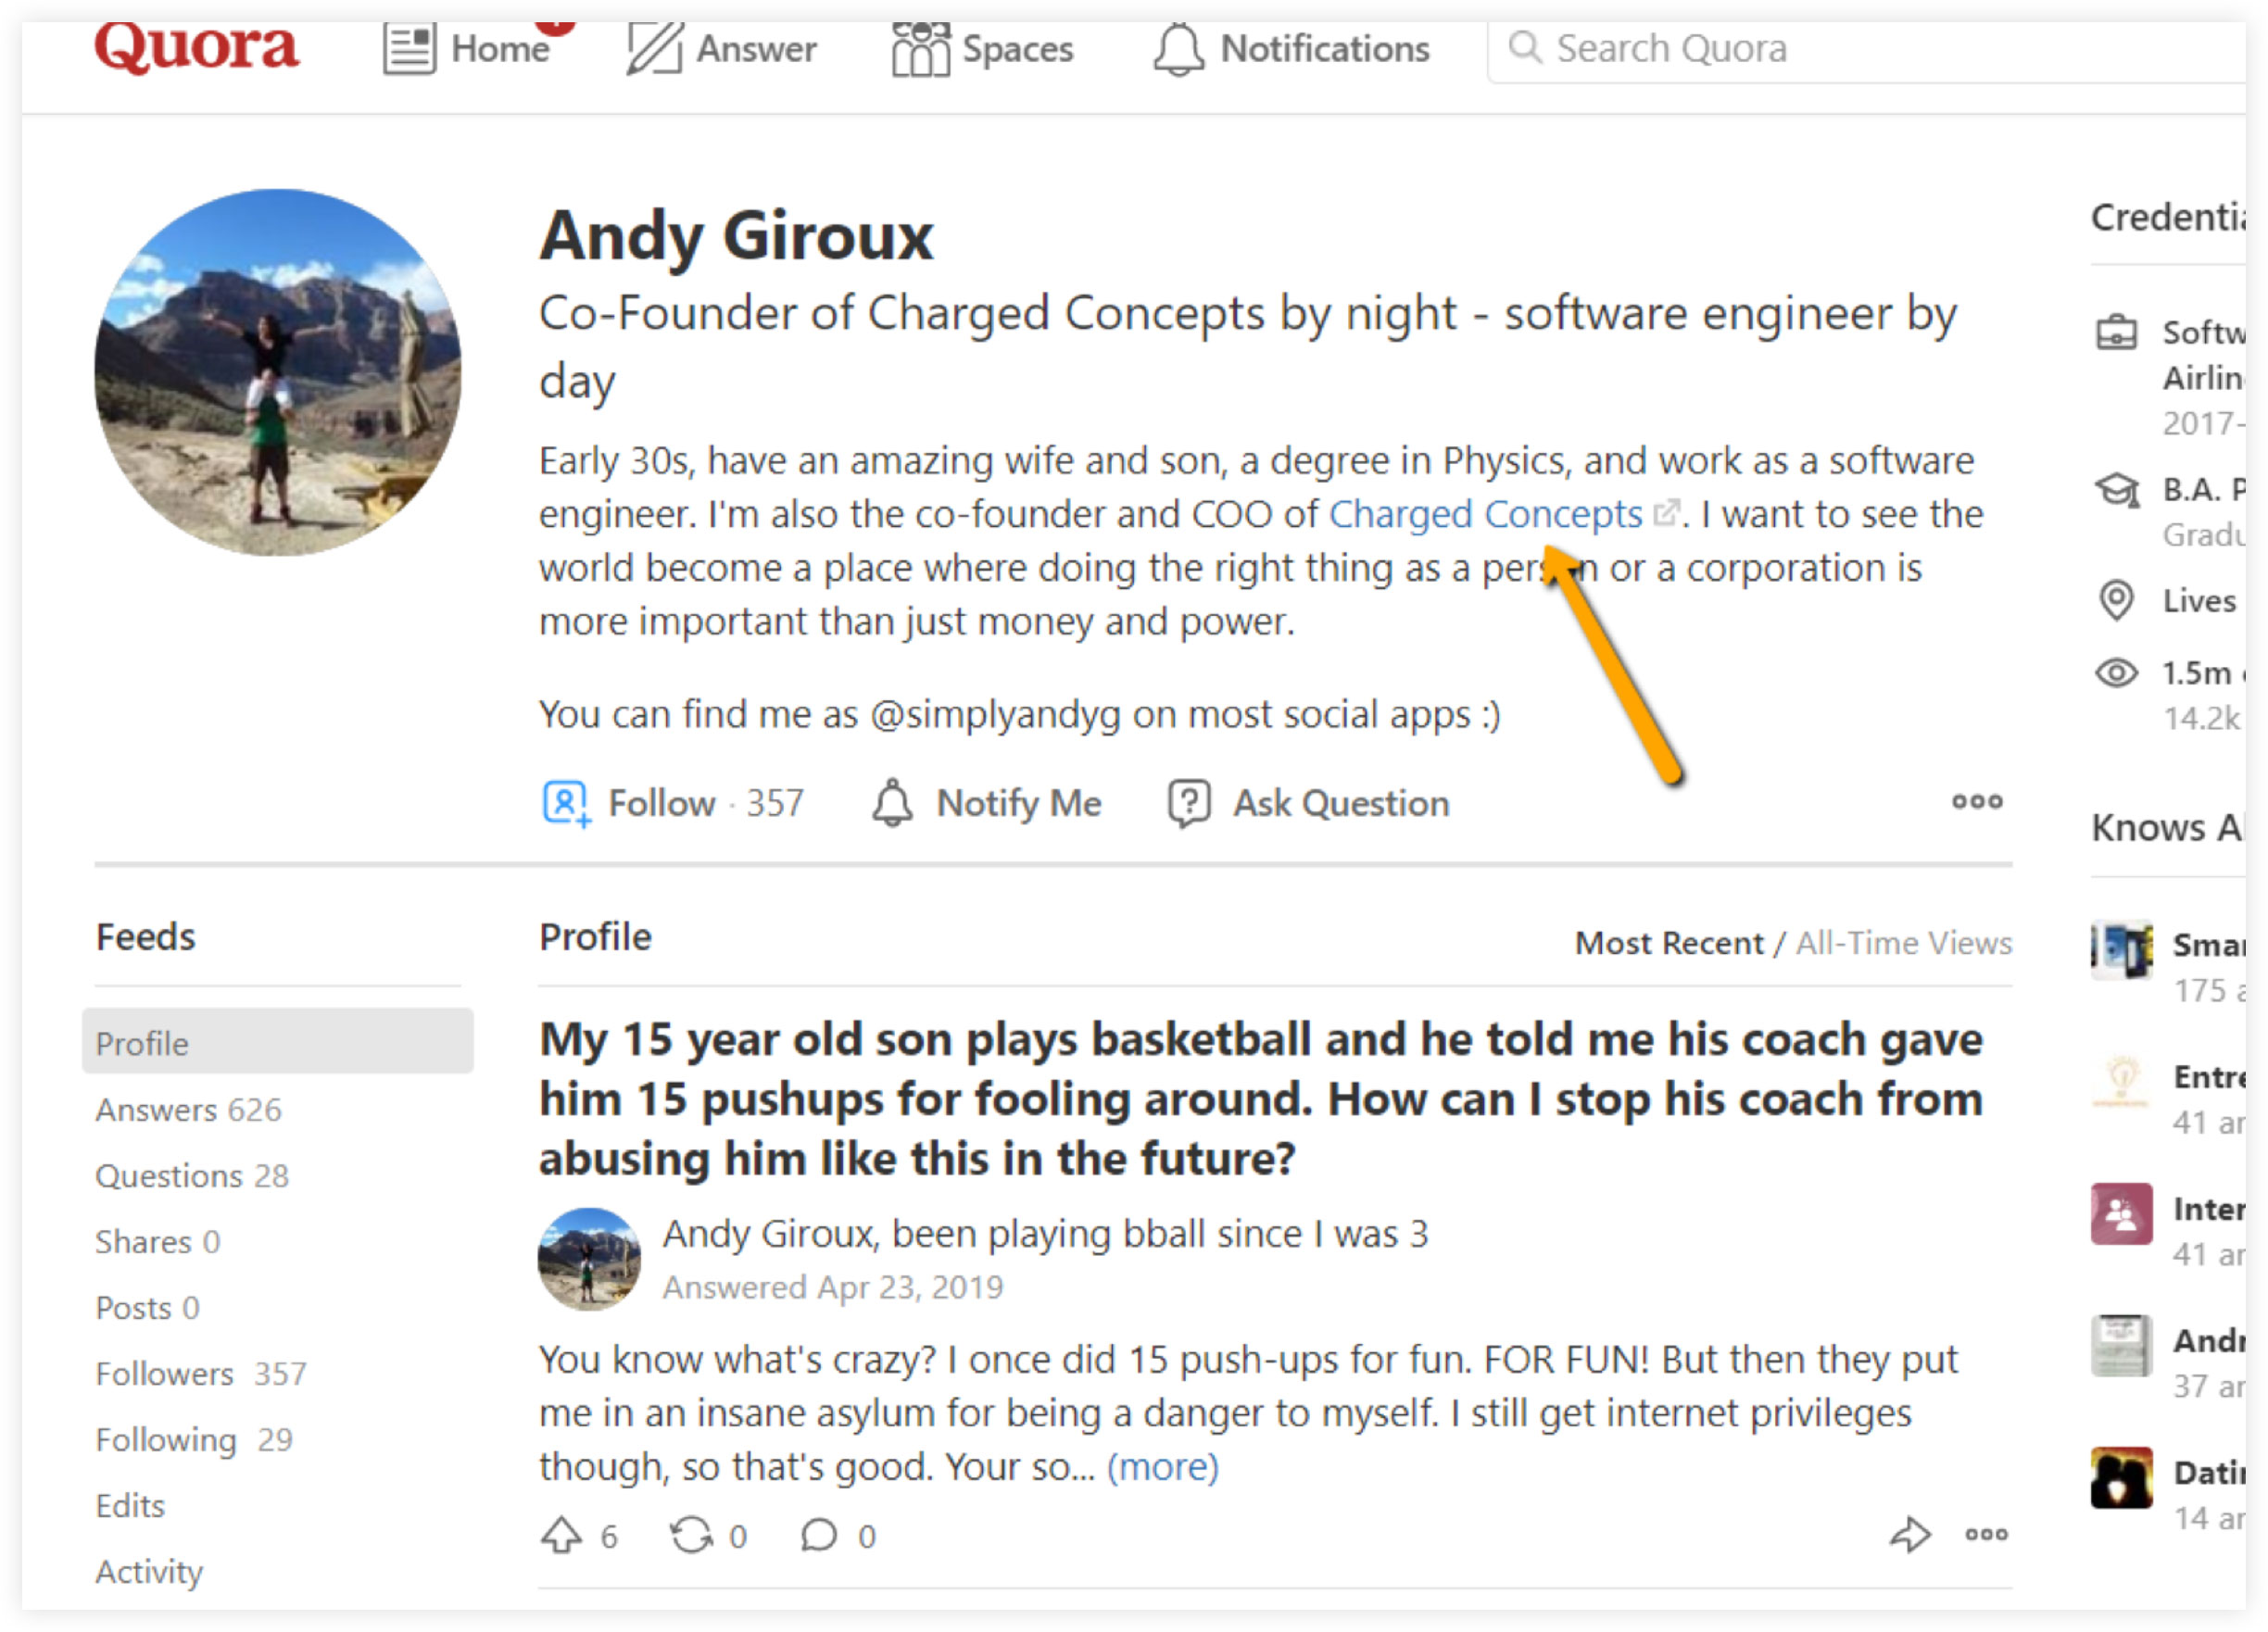Click the Follow person icon
Viewport: 2268px width, 1632px height.
[566, 802]
